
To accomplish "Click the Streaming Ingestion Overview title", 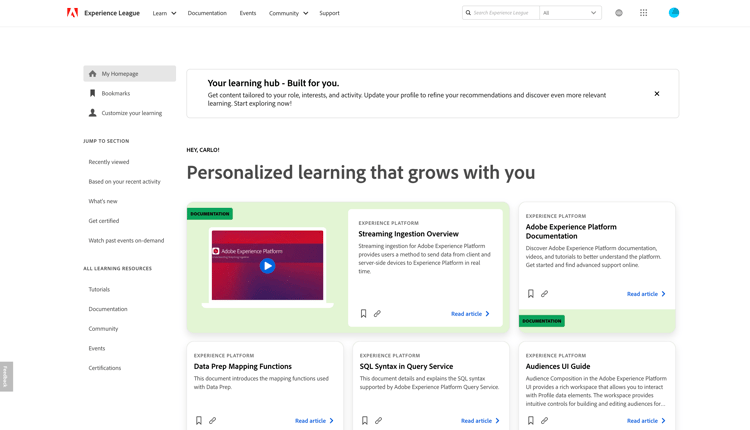I will point(408,234).
